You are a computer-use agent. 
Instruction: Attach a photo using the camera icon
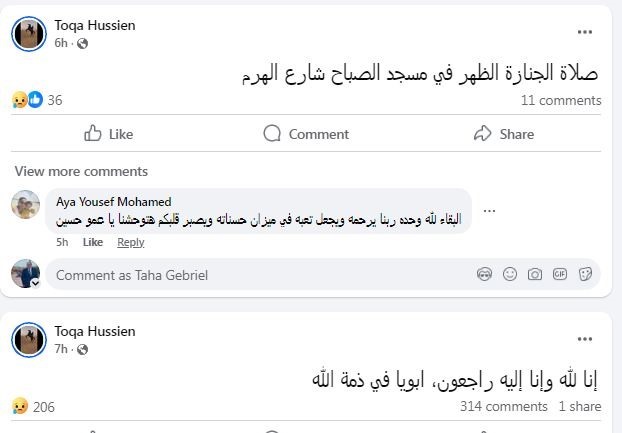pos(535,274)
